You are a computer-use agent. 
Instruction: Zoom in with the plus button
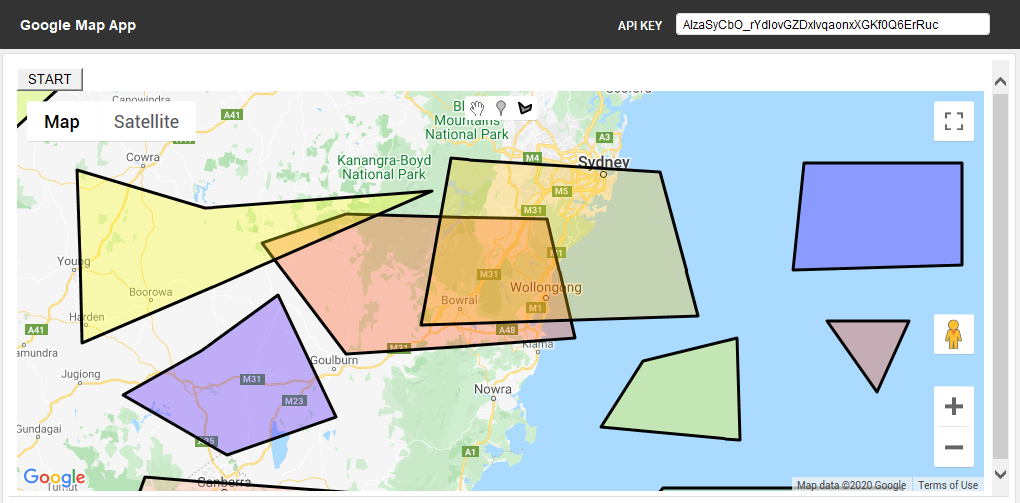click(953, 407)
